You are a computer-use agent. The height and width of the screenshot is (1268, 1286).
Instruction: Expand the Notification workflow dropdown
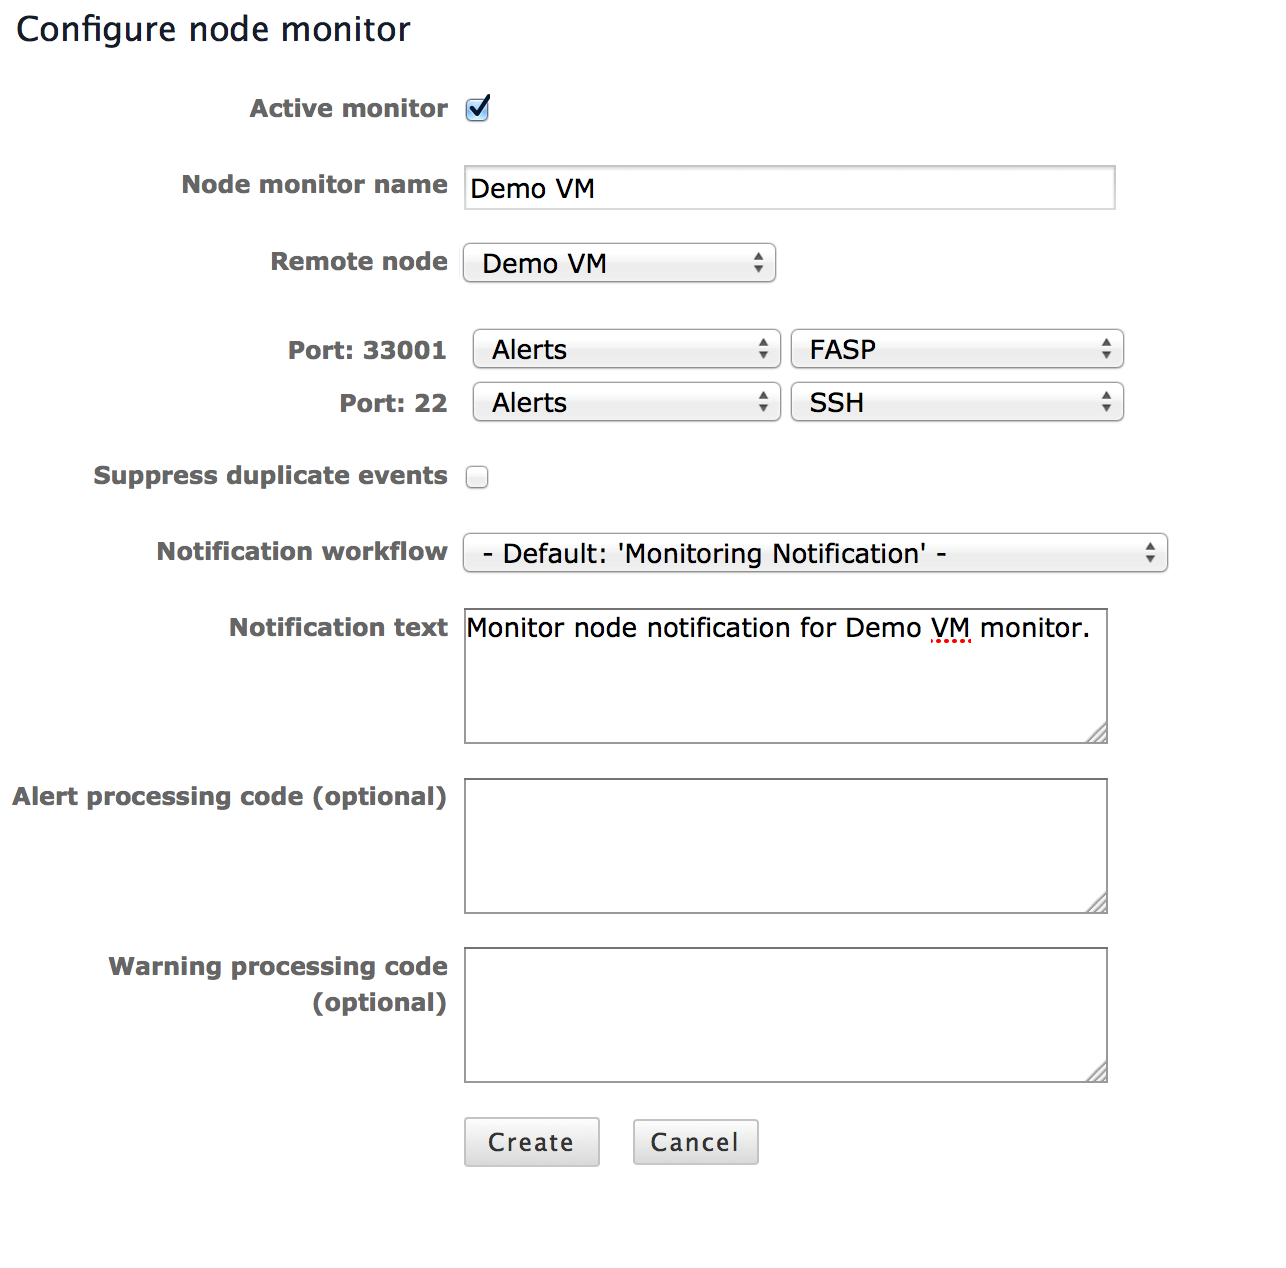click(815, 553)
